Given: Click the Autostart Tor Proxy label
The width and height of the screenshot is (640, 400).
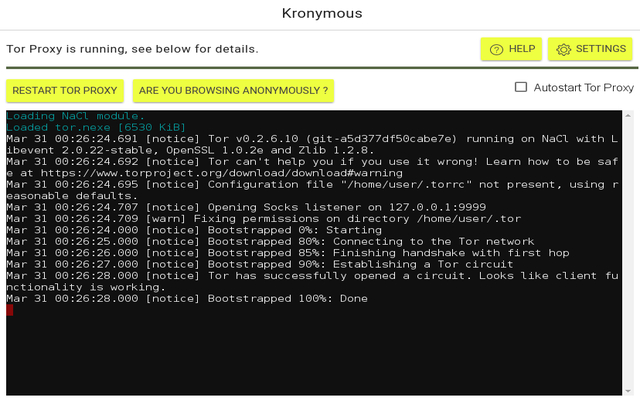Looking at the screenshot, I should tap(584, 88).
